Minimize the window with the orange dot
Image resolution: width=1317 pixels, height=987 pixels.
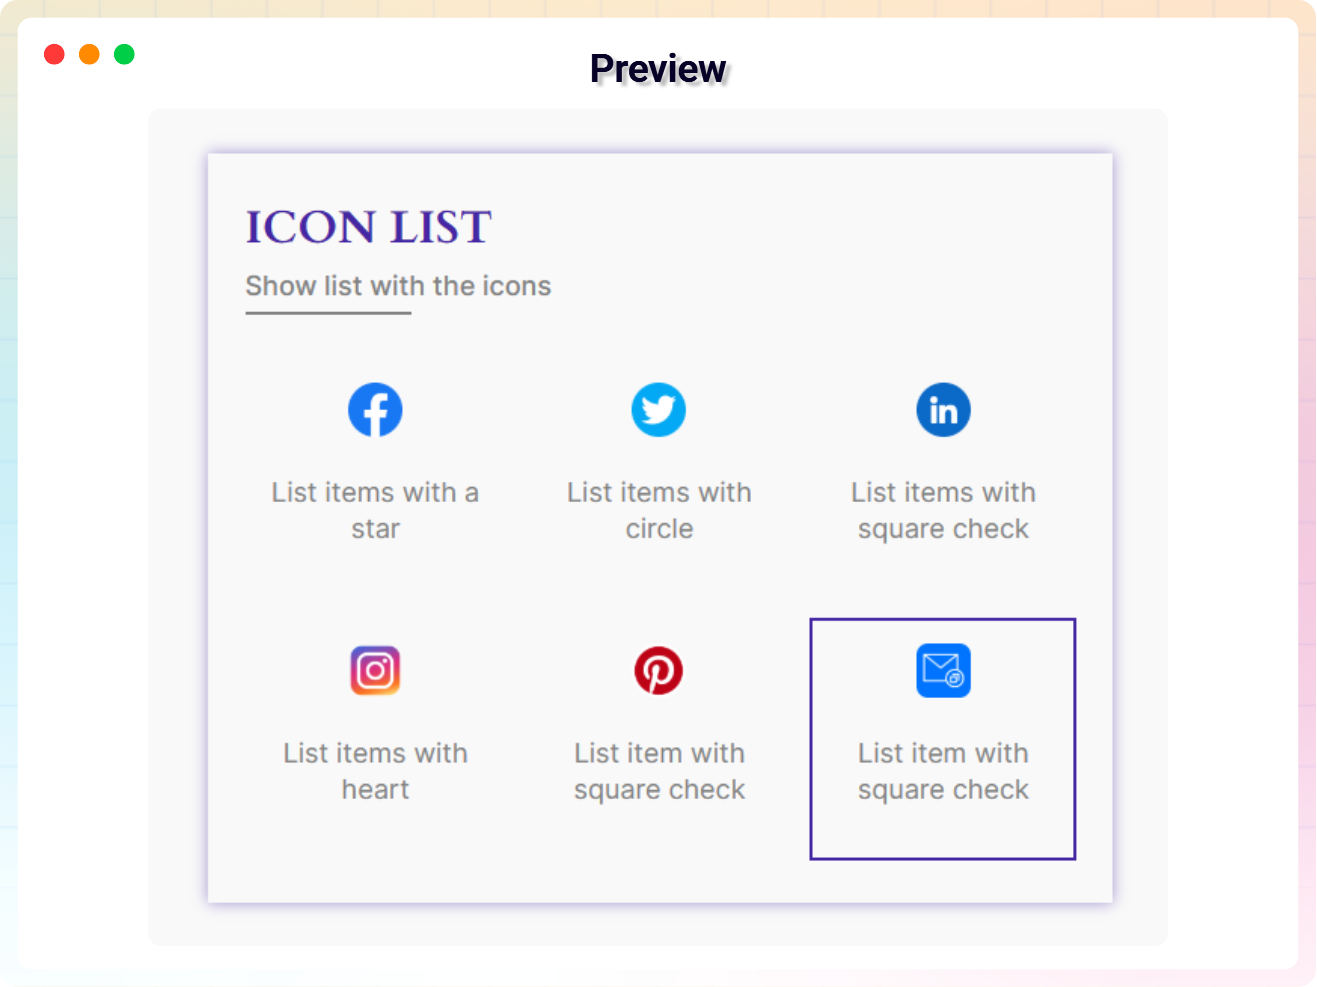pyautogui.click(x=89, y=54)
